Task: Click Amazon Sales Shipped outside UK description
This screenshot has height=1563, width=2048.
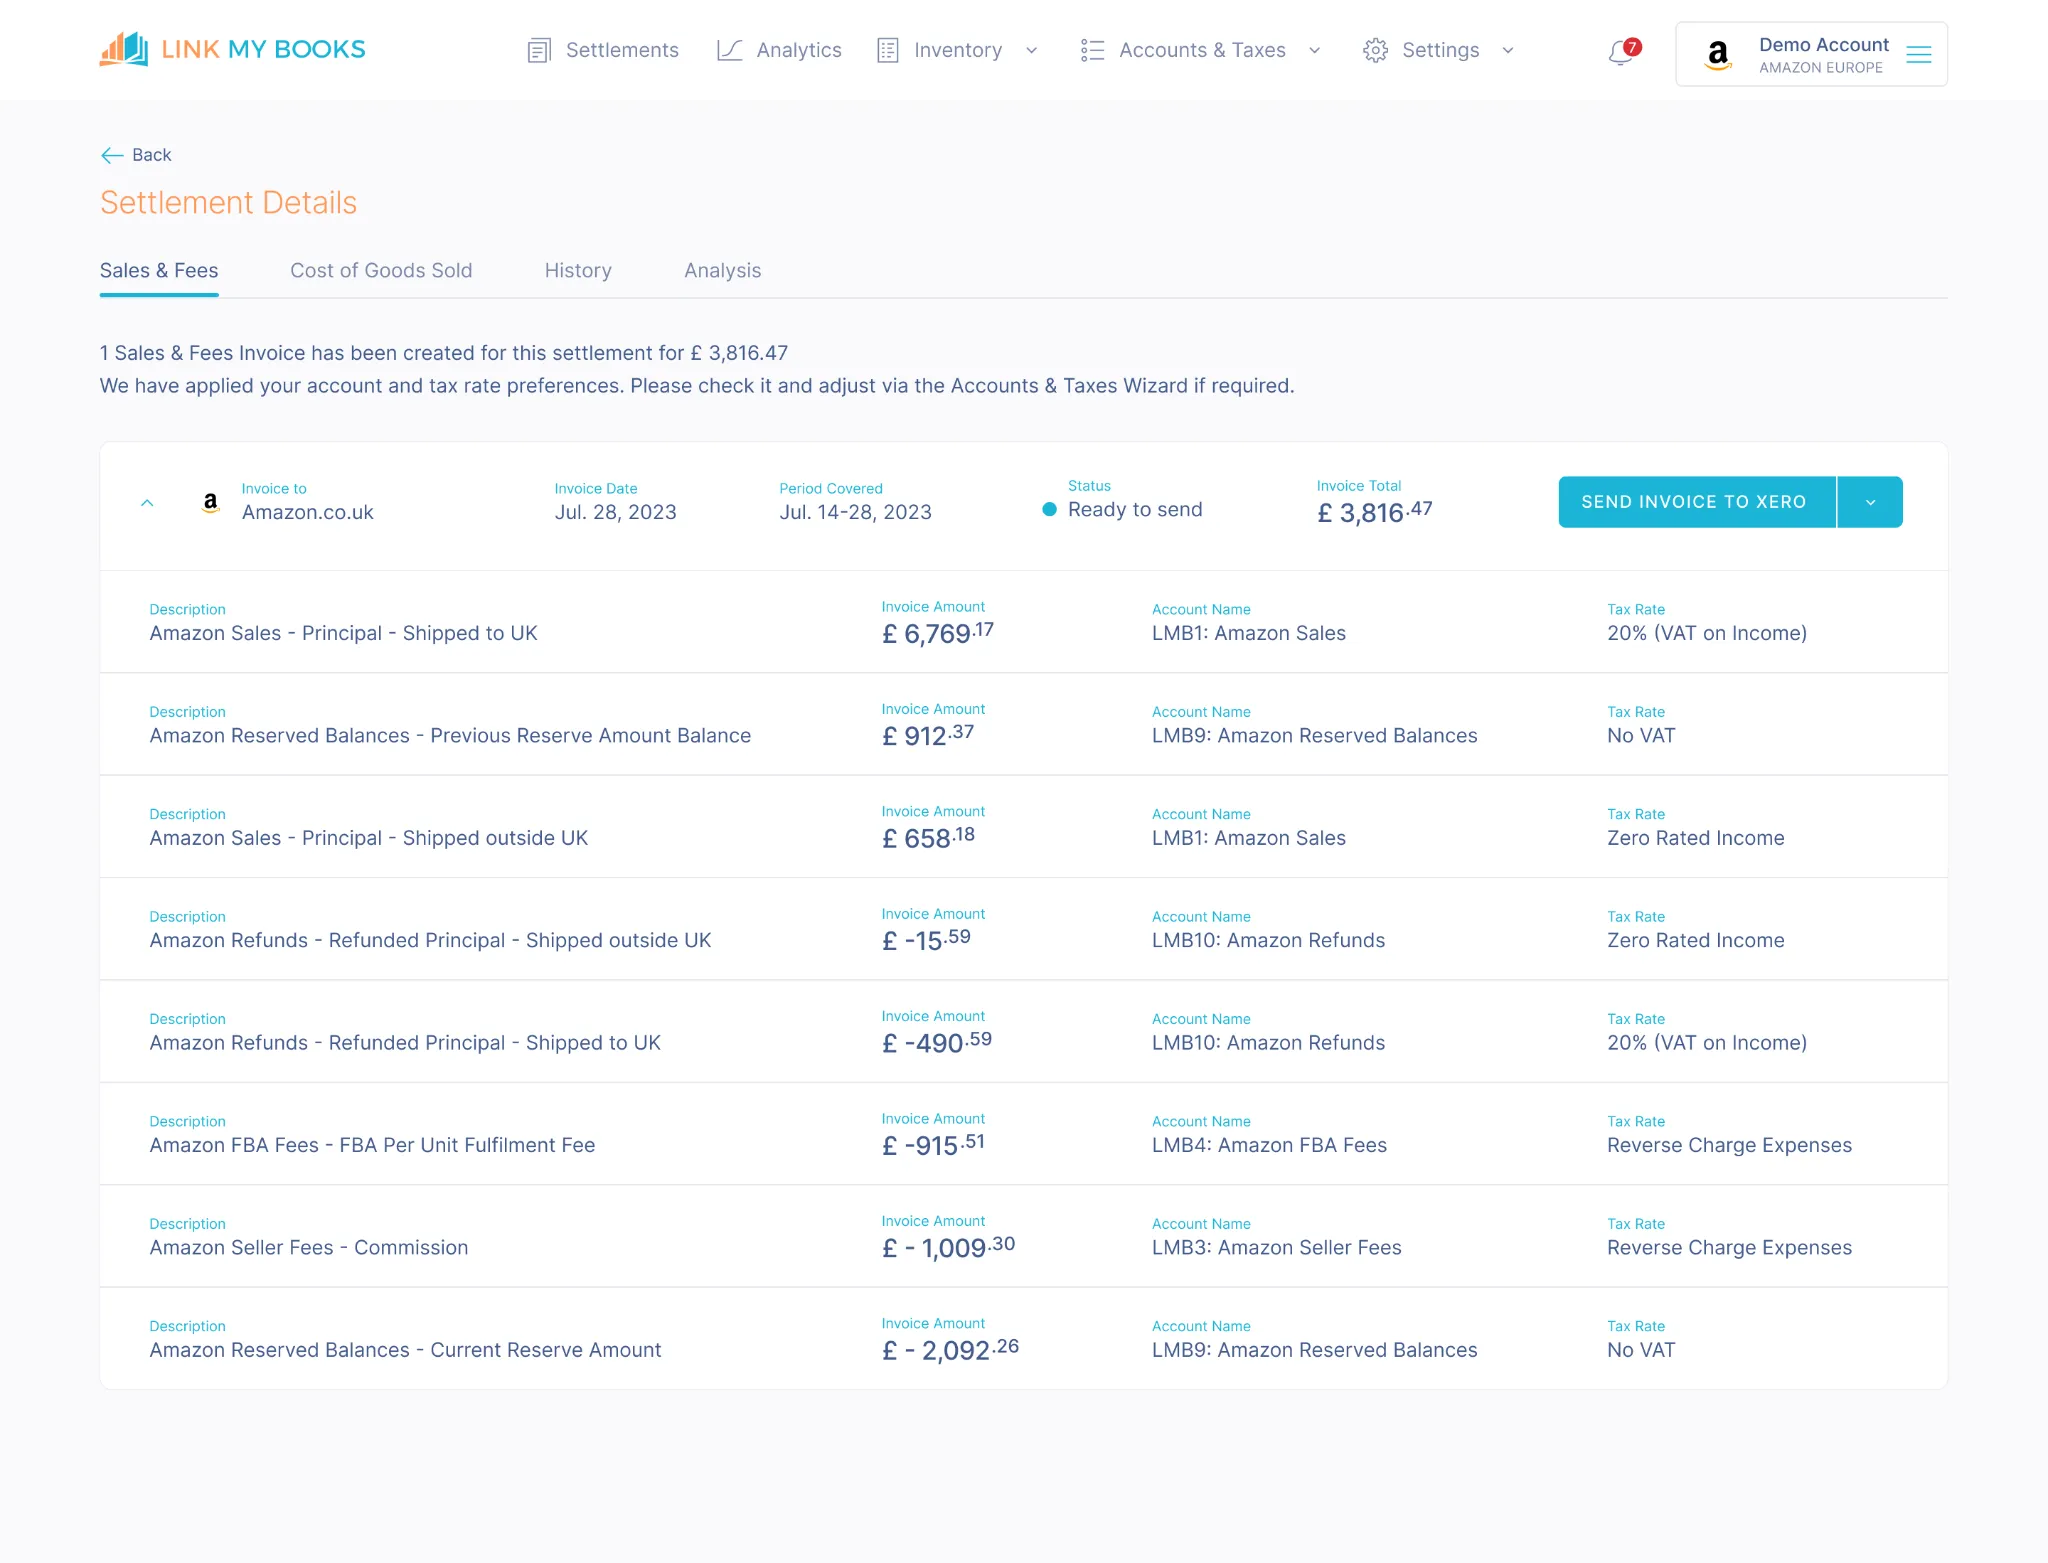Action: tap(369, 838)
